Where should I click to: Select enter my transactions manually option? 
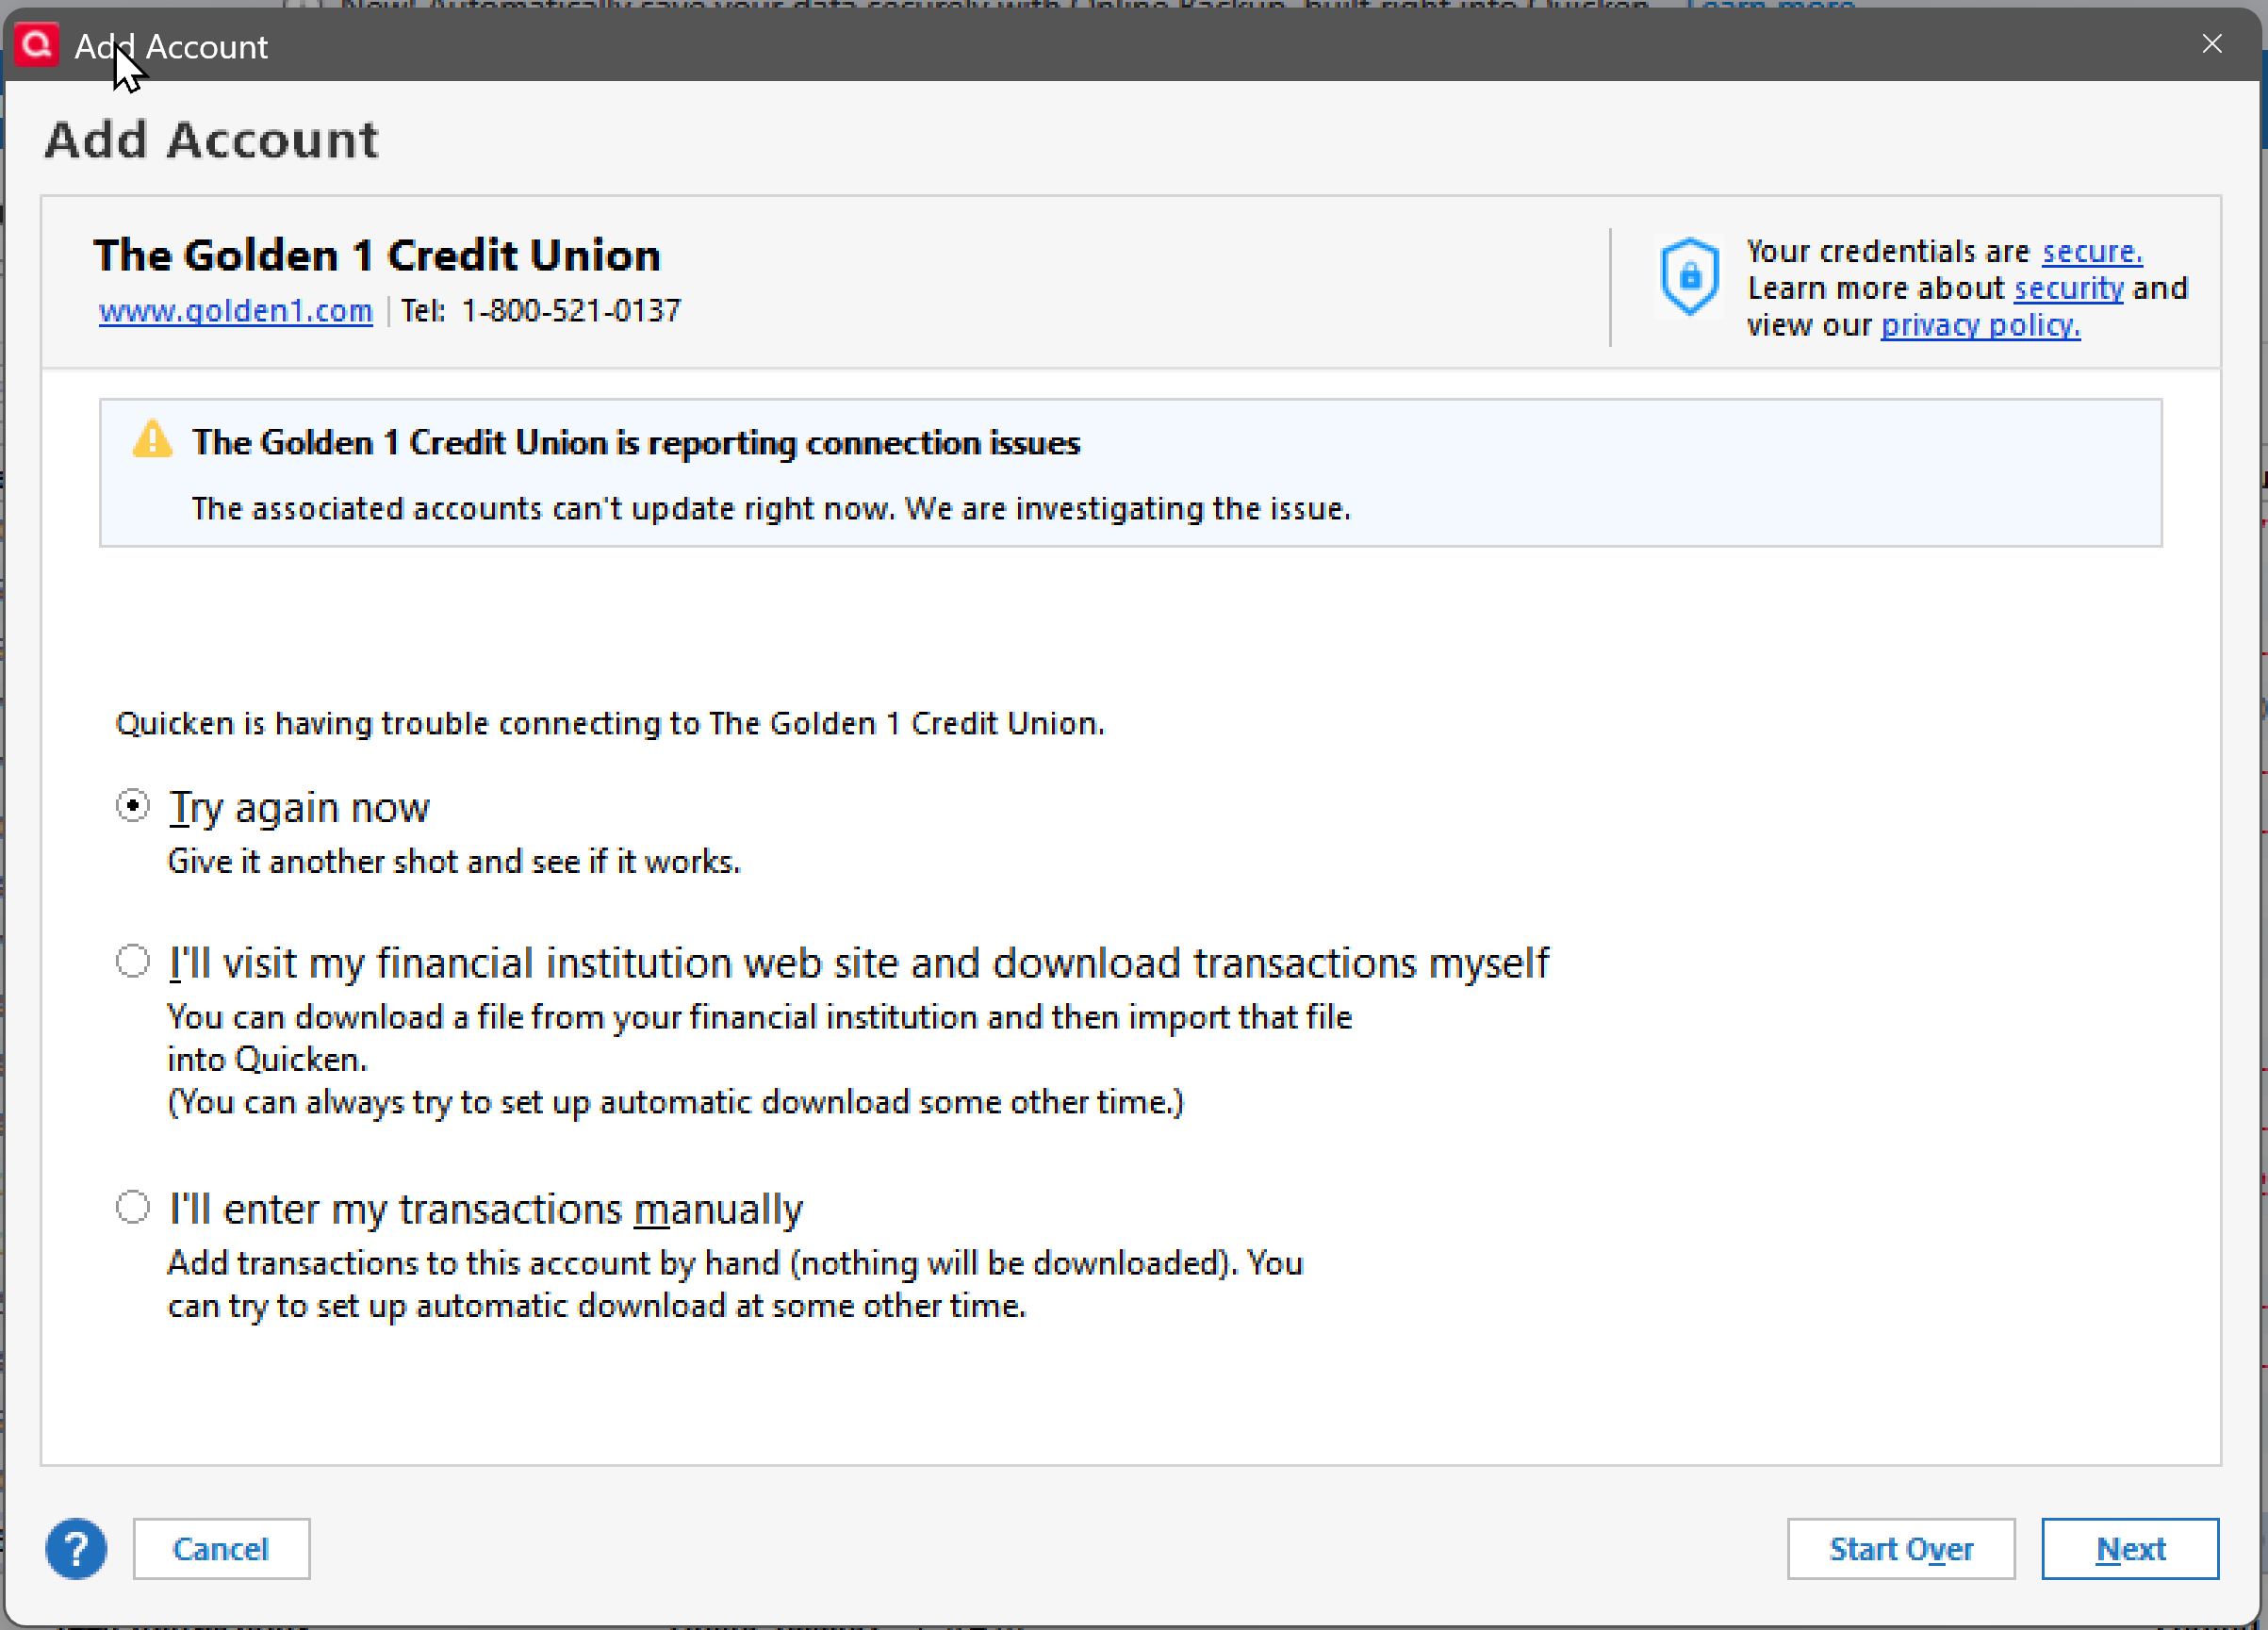click(132, 1207)
